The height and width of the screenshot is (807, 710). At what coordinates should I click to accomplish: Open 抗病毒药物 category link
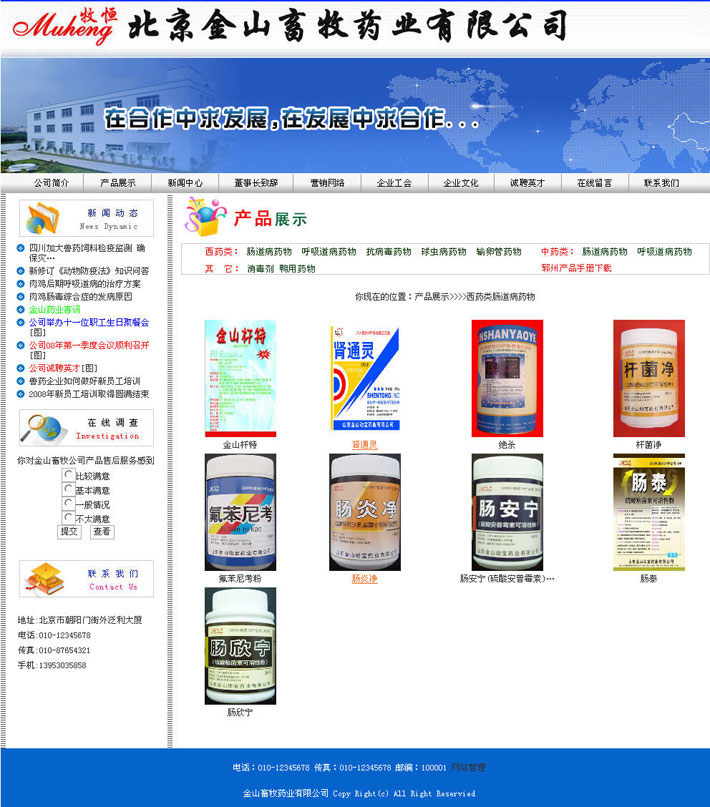(x=388, y=252)
